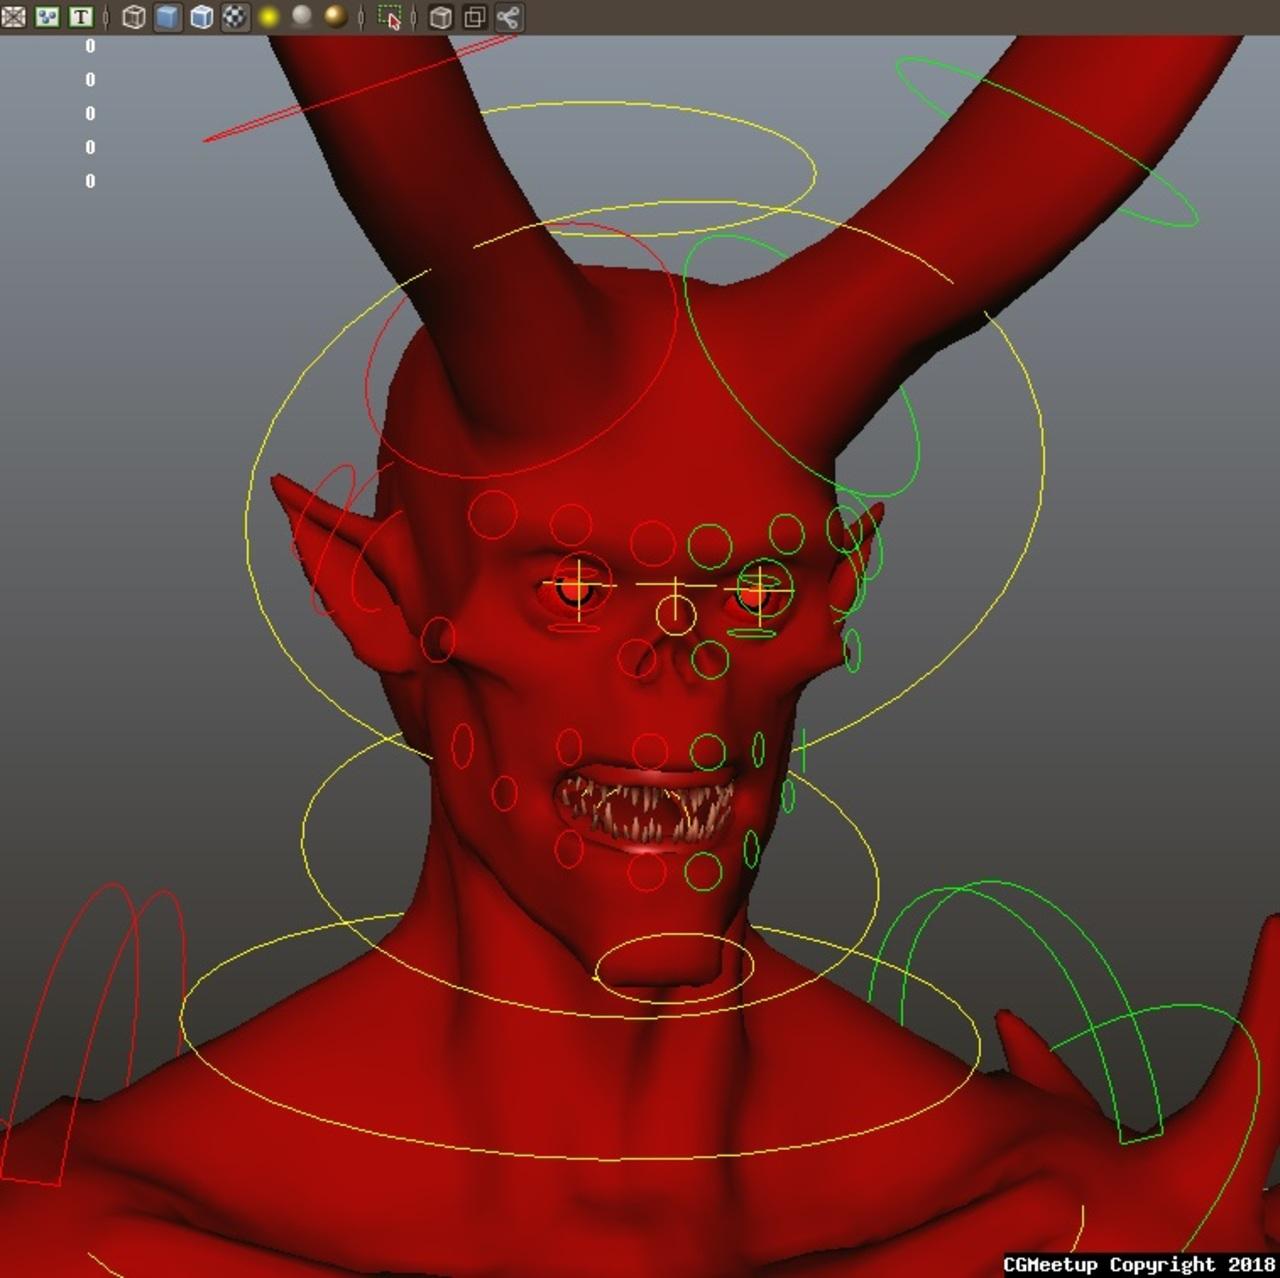Viewport: 1280px width, 1278px height.
Task: Click the crossed-out box icon in toolbar
Action: tap(13, 17)
